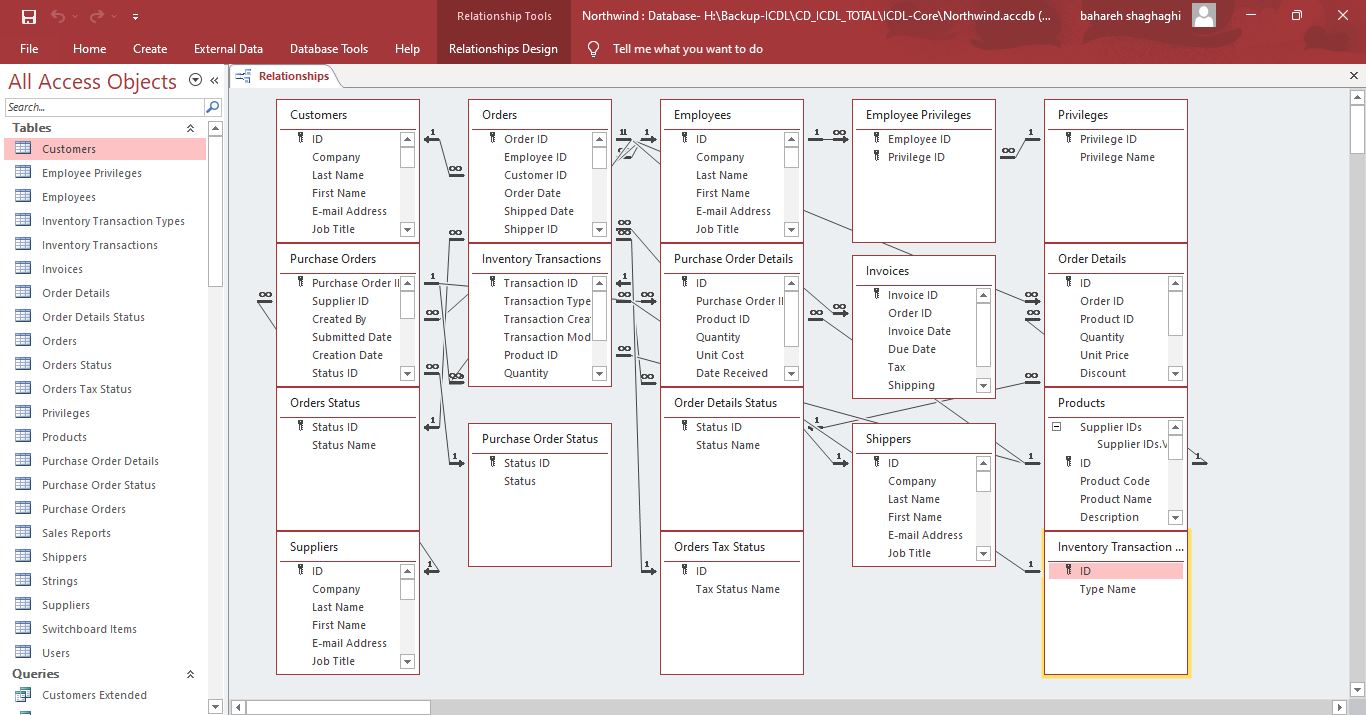Click scroll-left arrow of the relationships horizontal scrollbar
The image size is (1366, 715).
pyautogui.click(x=238, y=707)
